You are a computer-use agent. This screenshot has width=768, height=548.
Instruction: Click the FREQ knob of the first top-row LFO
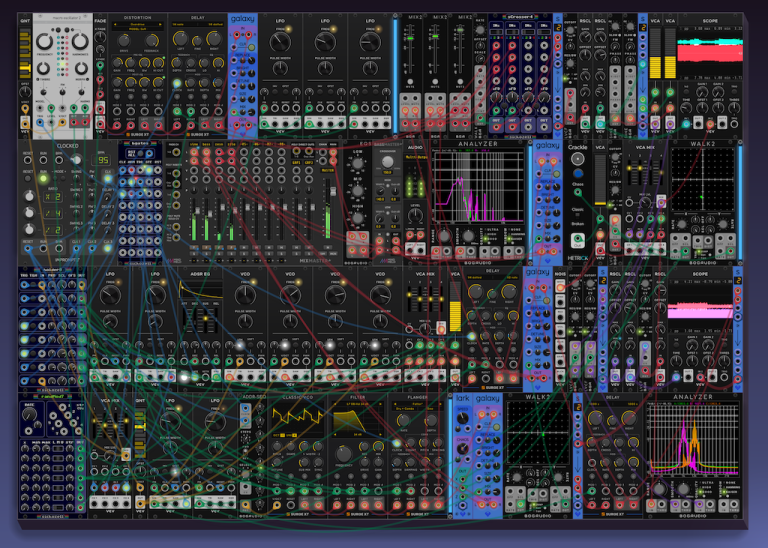tap(280, 42)
